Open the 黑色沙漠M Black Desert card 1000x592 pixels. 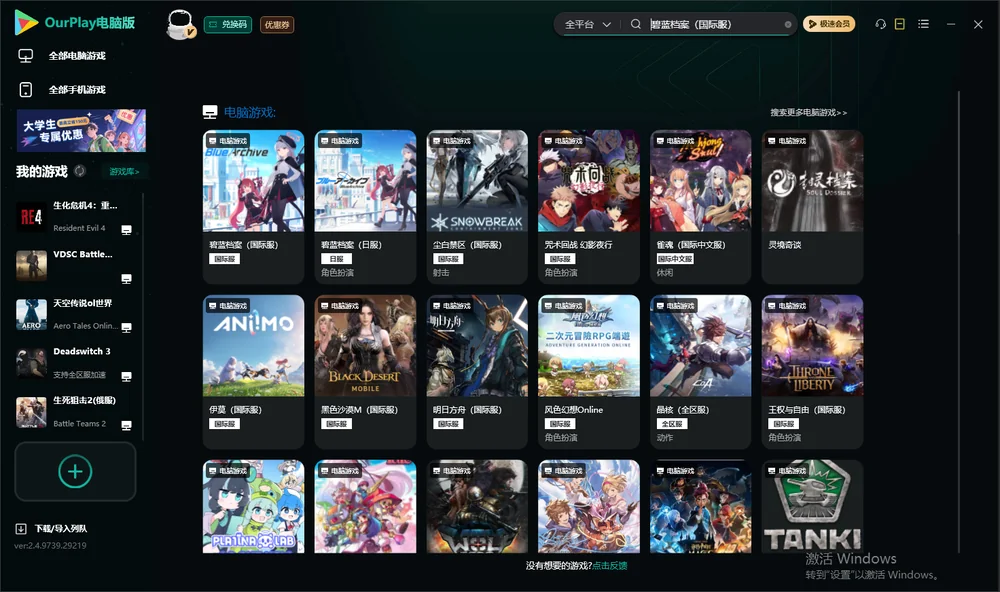pos(365,372)
